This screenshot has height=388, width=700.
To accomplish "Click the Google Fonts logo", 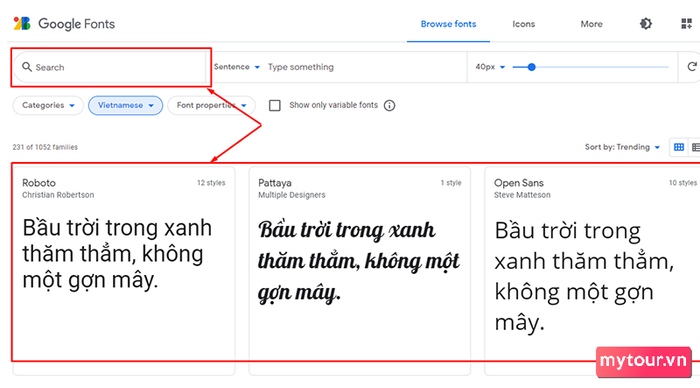I will click(64, 24).
